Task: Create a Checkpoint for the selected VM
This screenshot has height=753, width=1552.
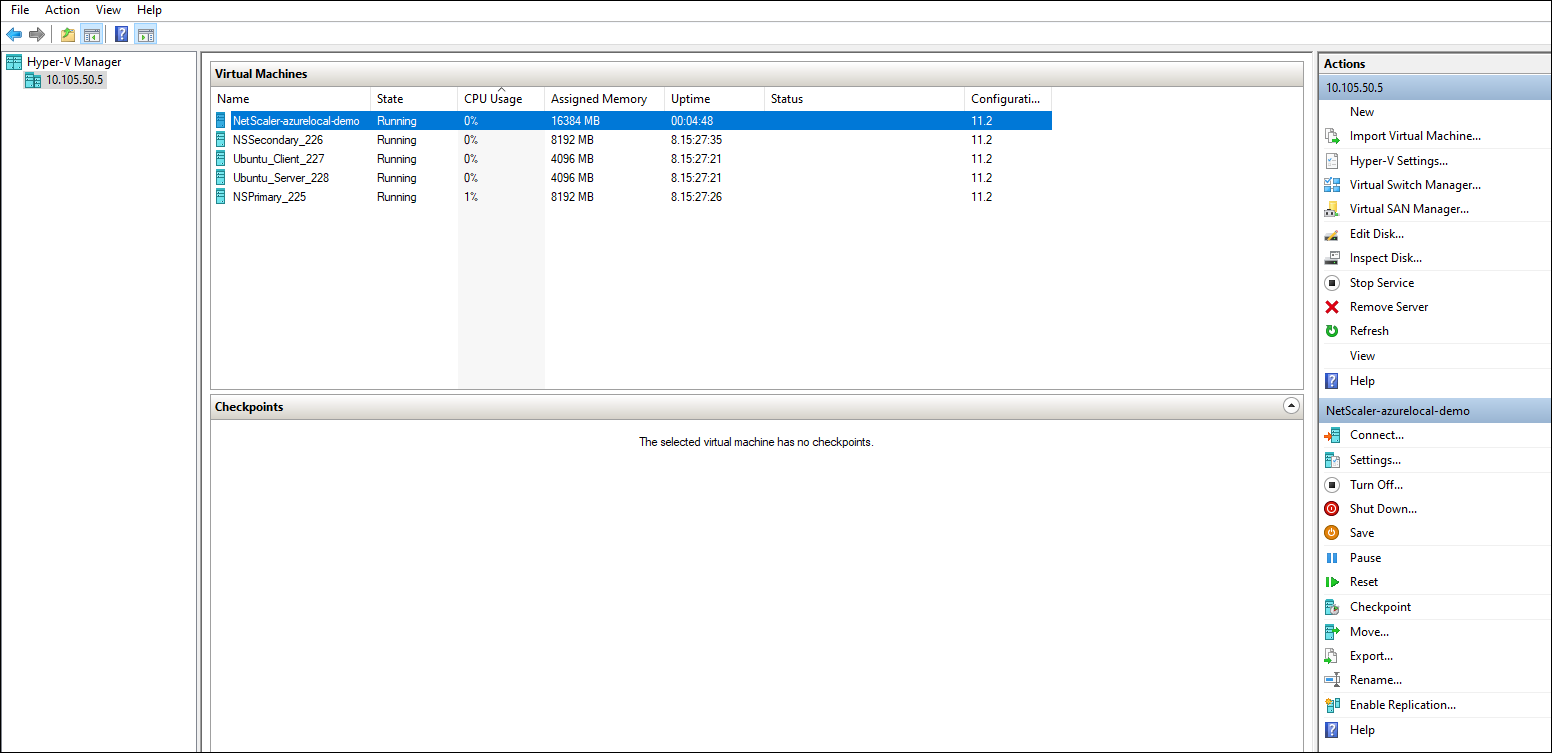Action: click(x=1380, y=606)
